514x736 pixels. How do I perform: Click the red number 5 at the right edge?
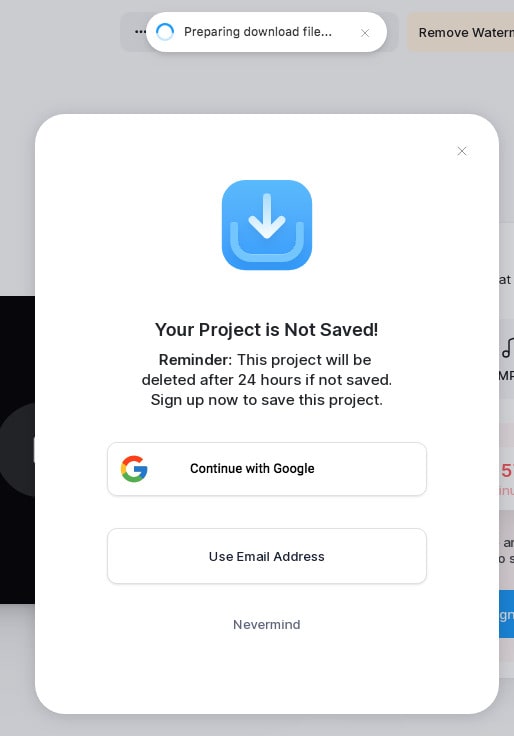(x=507, y=470)
